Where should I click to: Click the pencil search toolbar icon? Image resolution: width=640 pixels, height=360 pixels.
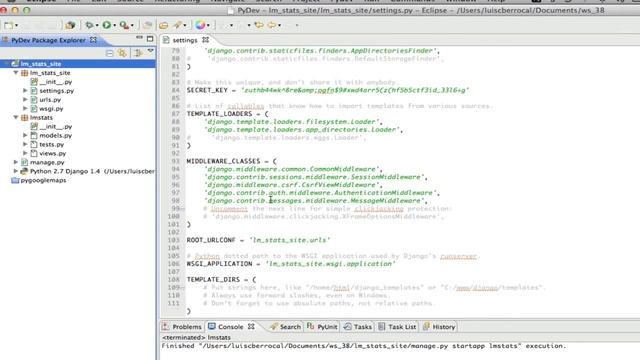coord(177,25)
